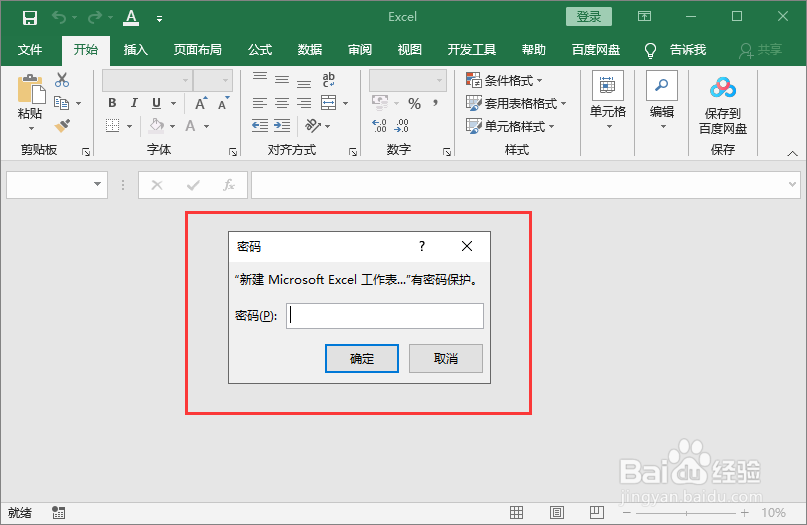The image size is (807, 525).
Task: Open the font name combo box
Action: 147,80
